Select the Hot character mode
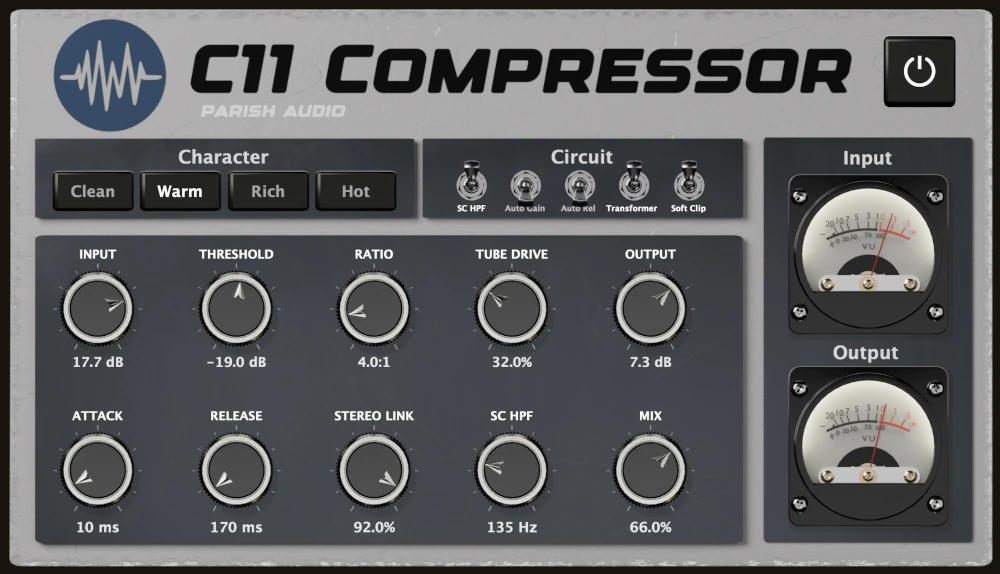The image size is (1000, 574). 356,191
